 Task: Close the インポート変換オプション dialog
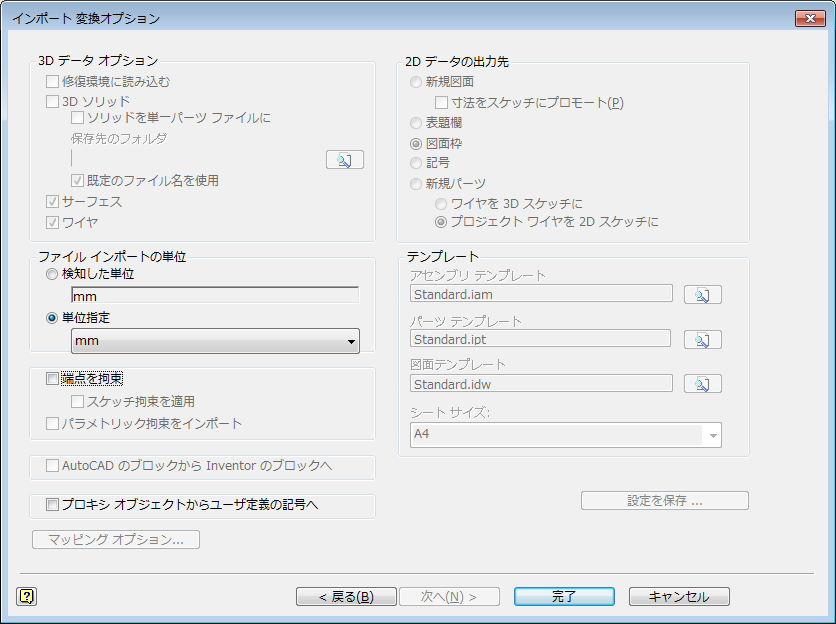[x=809, y=18]
